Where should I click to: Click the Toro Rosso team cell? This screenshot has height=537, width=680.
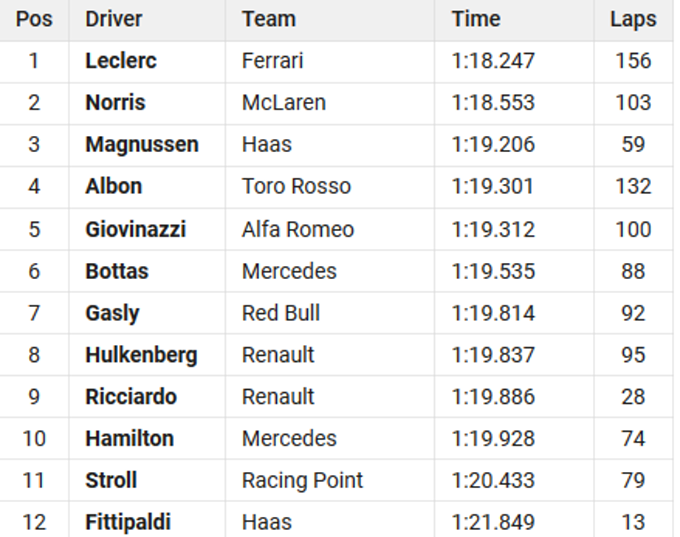tap(296, 186)
